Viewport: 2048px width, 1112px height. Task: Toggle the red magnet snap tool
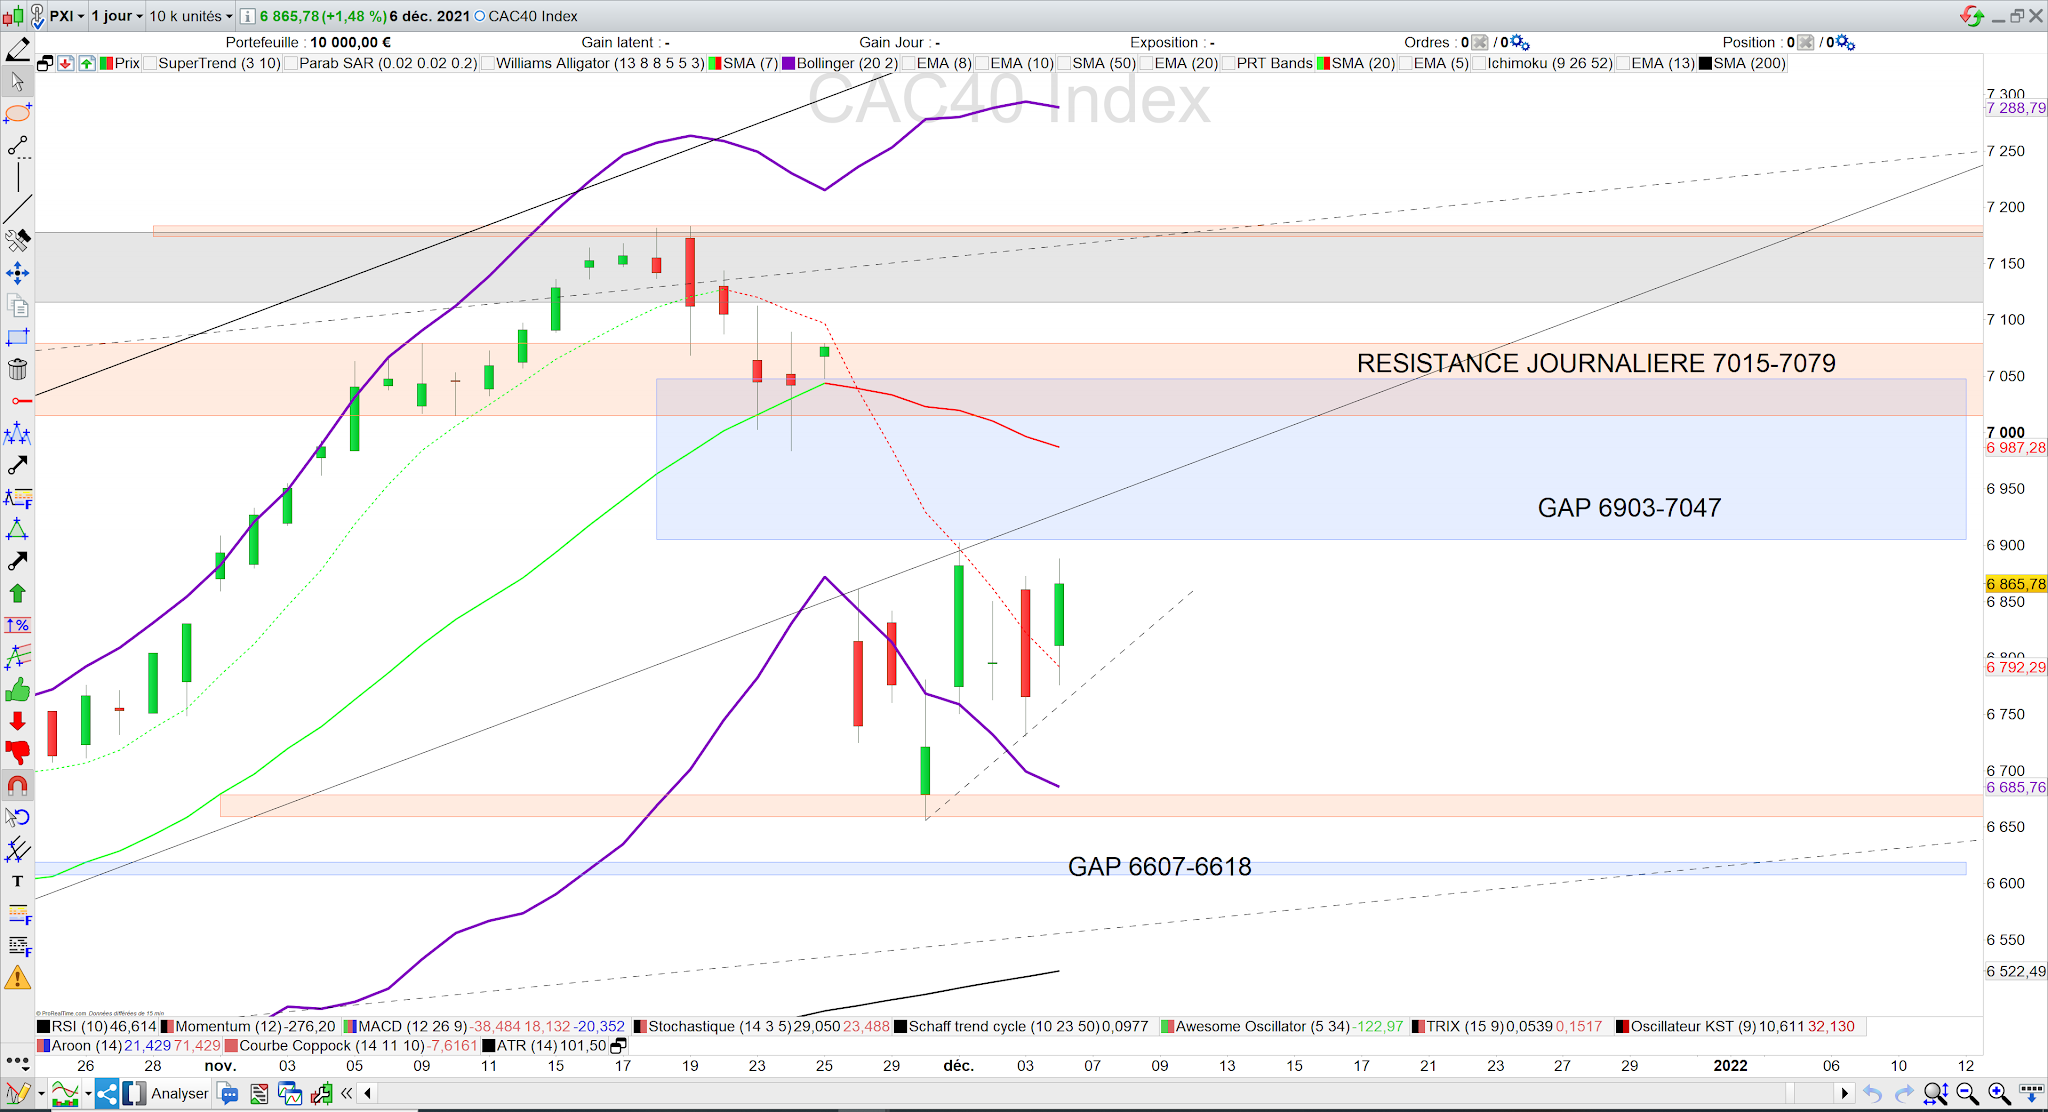pyautogui.click(x=17, y=785)
